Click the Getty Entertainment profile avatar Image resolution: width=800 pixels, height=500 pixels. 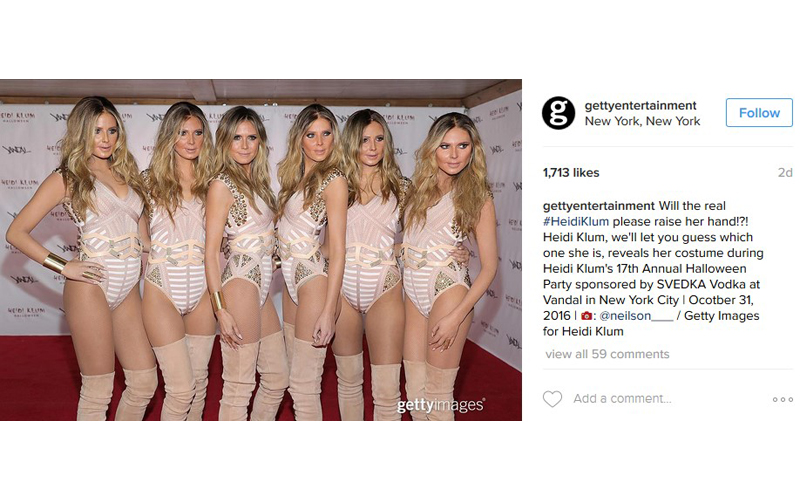(x=558, y=113)
